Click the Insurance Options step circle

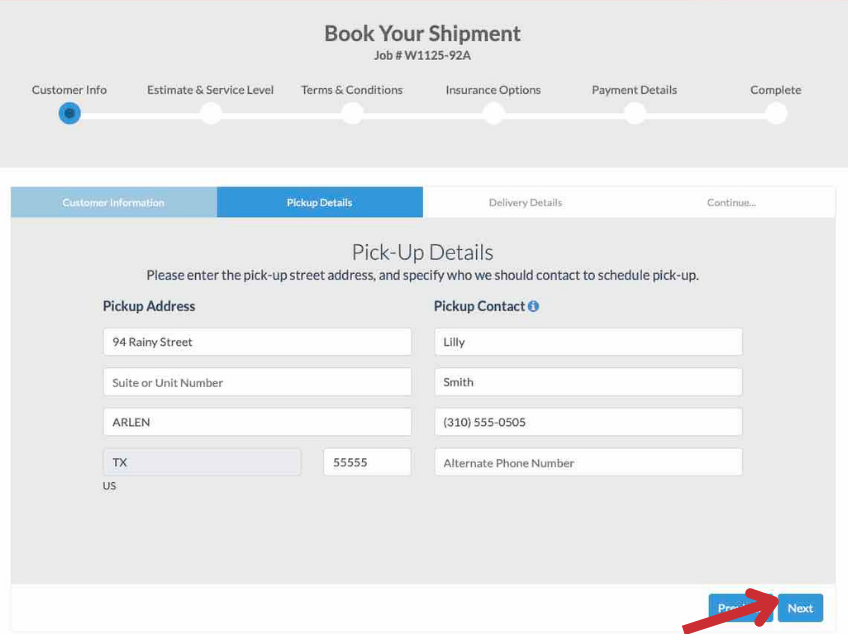coord(493,113)
